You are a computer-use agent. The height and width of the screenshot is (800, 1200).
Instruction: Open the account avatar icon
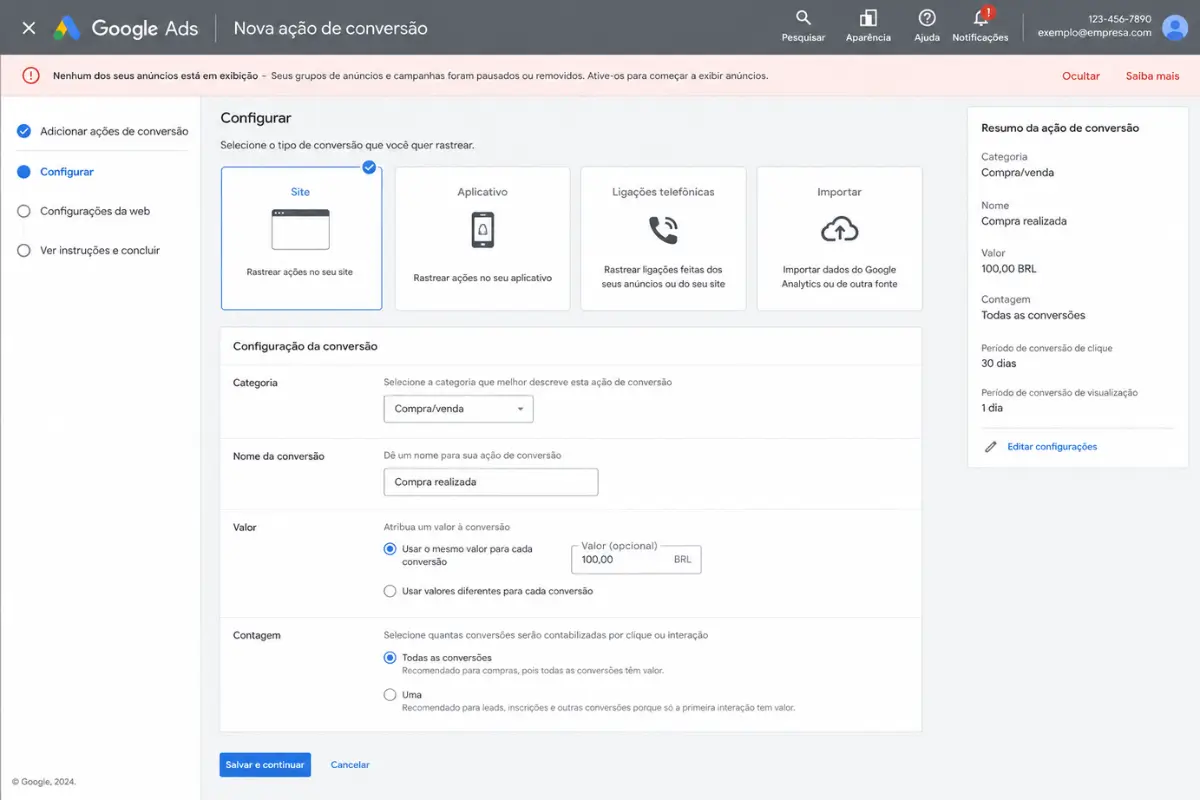(x=1174, y=27)
